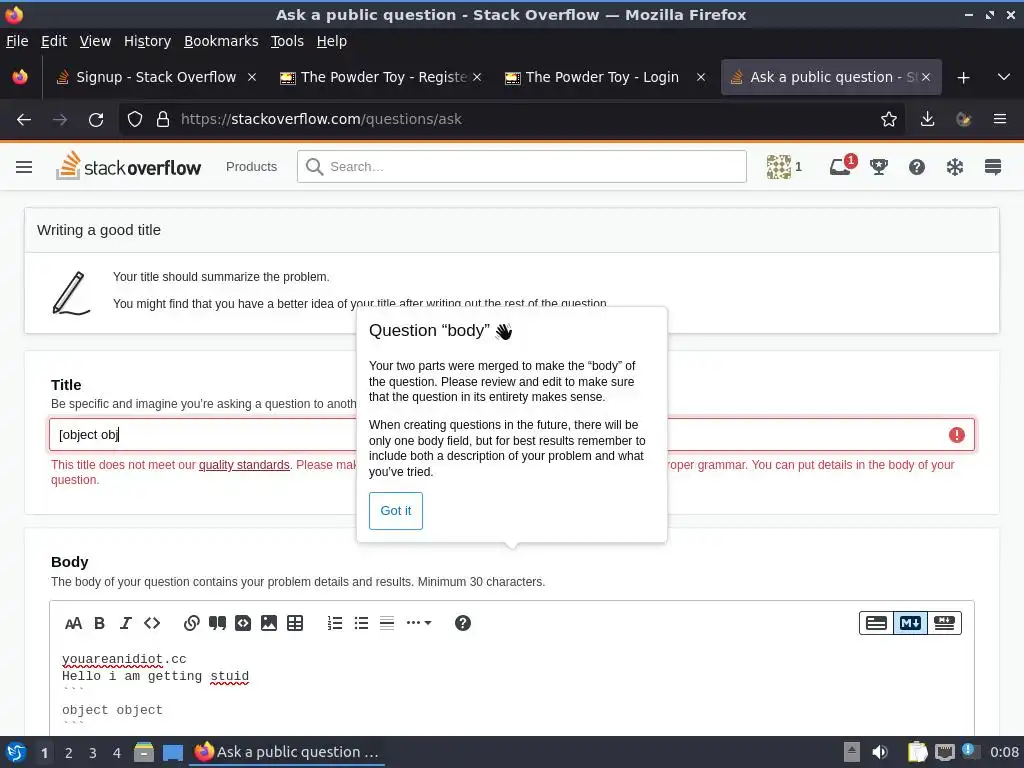Open the editor help icon
This screenshot has height=768, width=1024.
(462, 623)
